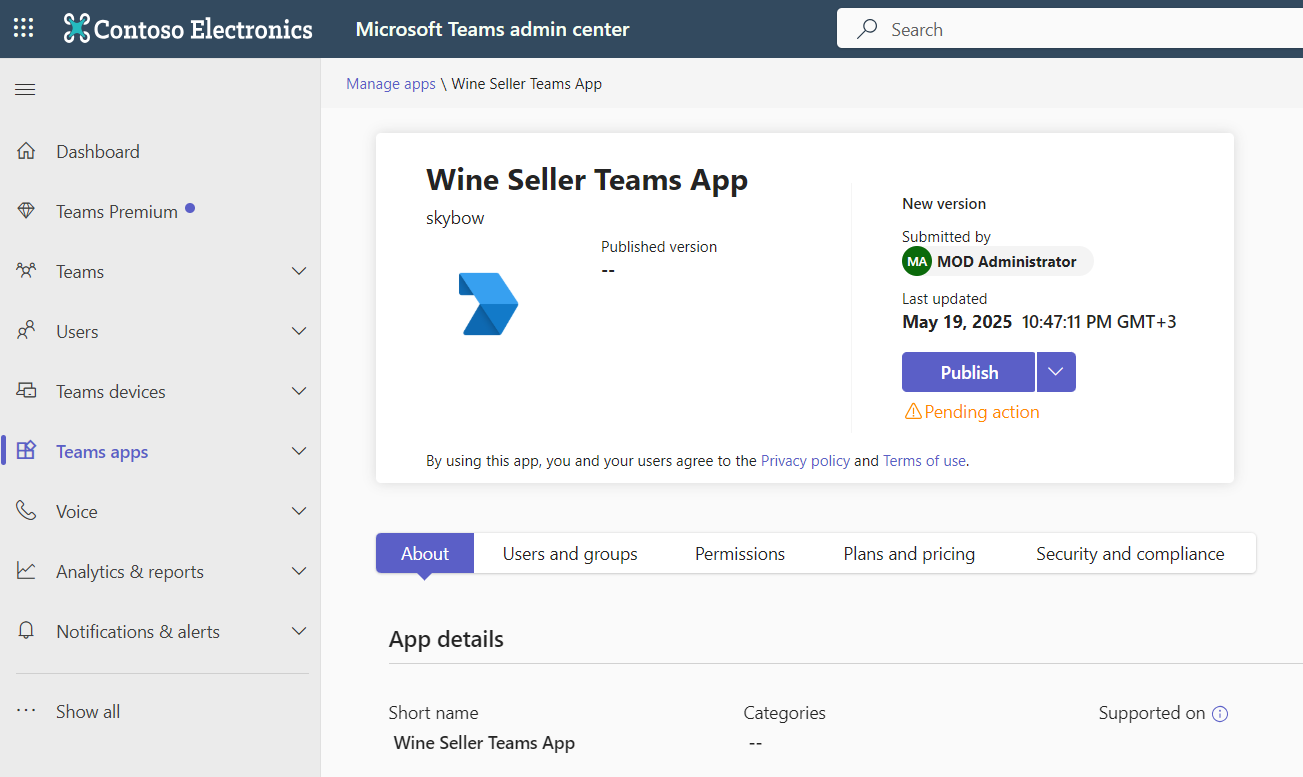Click the Notifications bell icon
Screen dimensions: 1303x777
[26, 632]
